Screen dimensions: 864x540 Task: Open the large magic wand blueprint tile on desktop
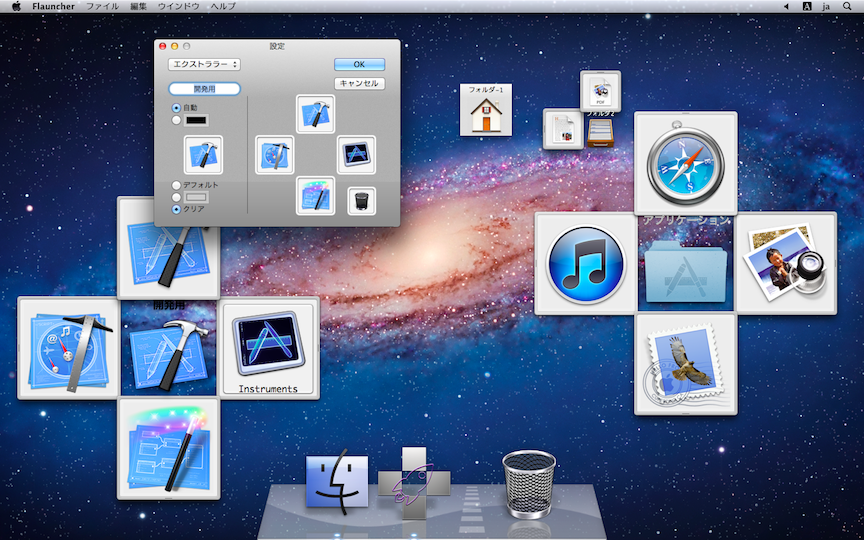click(x=169, y=449)
